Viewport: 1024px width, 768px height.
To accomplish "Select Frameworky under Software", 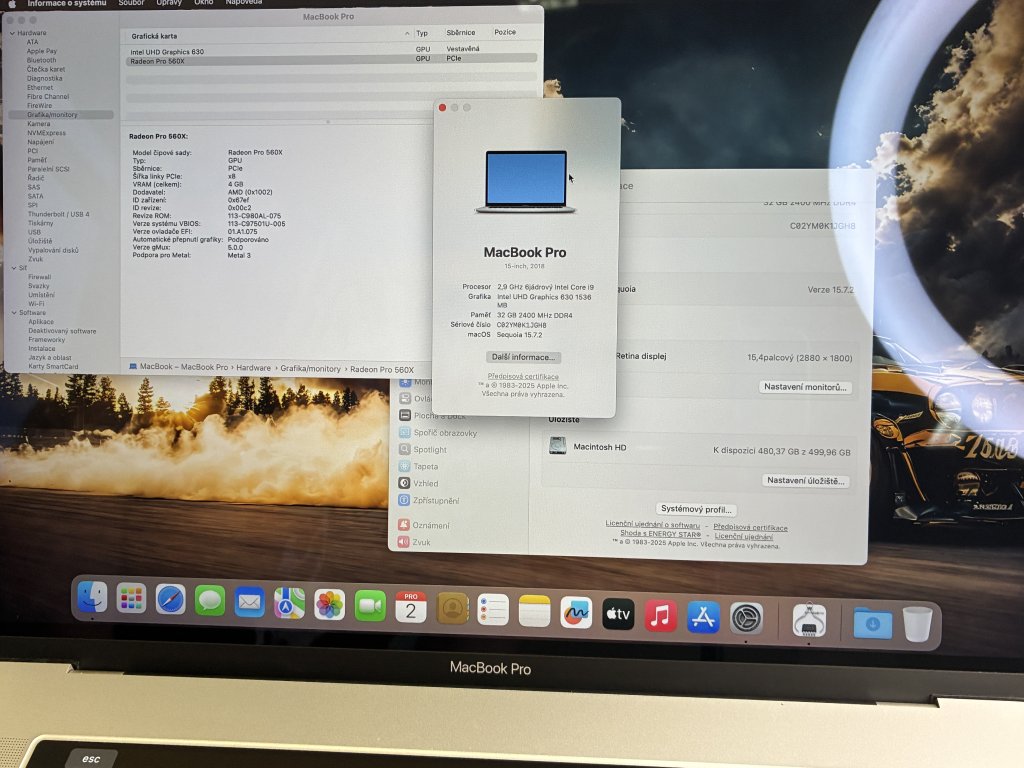I will (46, 340).
